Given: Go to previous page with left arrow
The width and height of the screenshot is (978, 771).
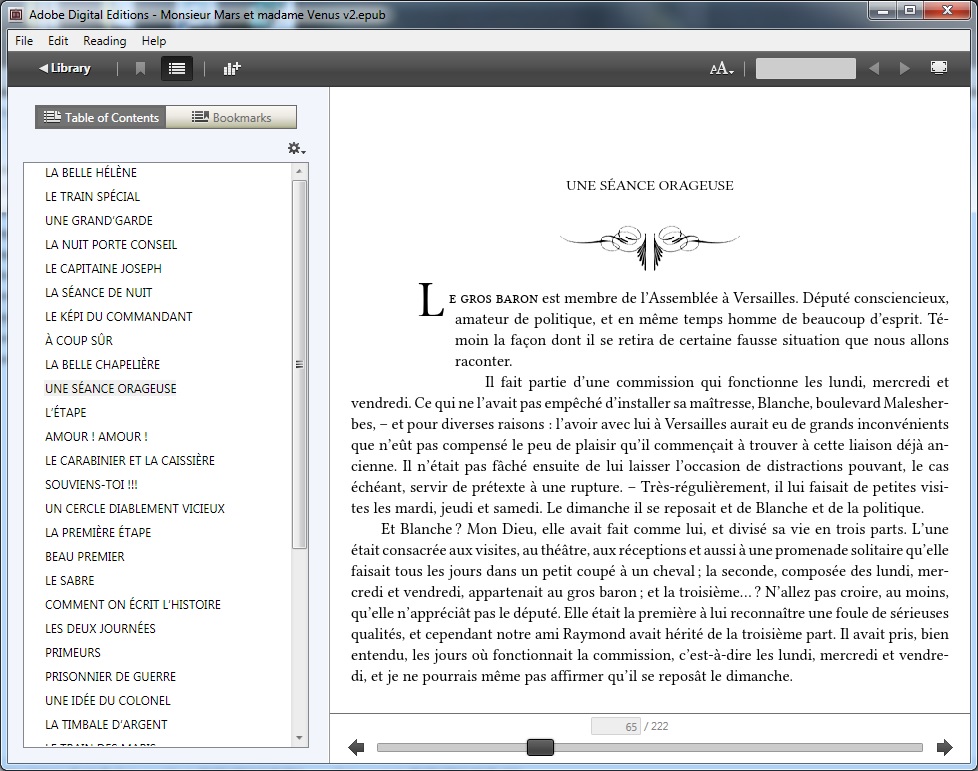Looking at the screenshot, I should [x=356, y=747].
